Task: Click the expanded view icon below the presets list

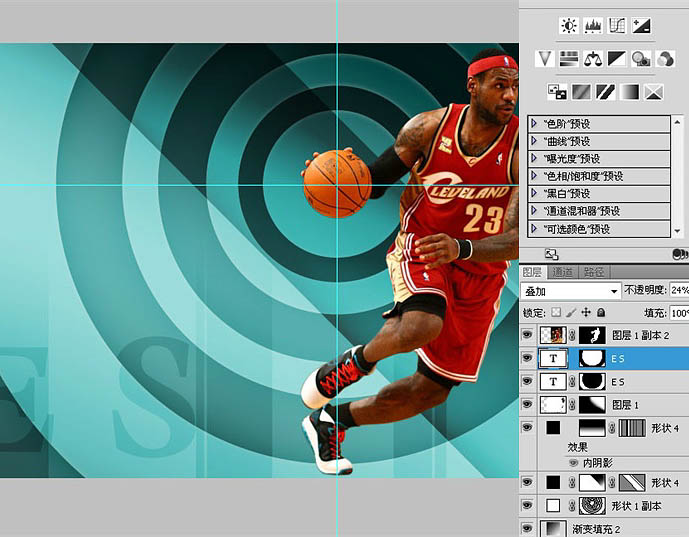Action: (551, 254)
